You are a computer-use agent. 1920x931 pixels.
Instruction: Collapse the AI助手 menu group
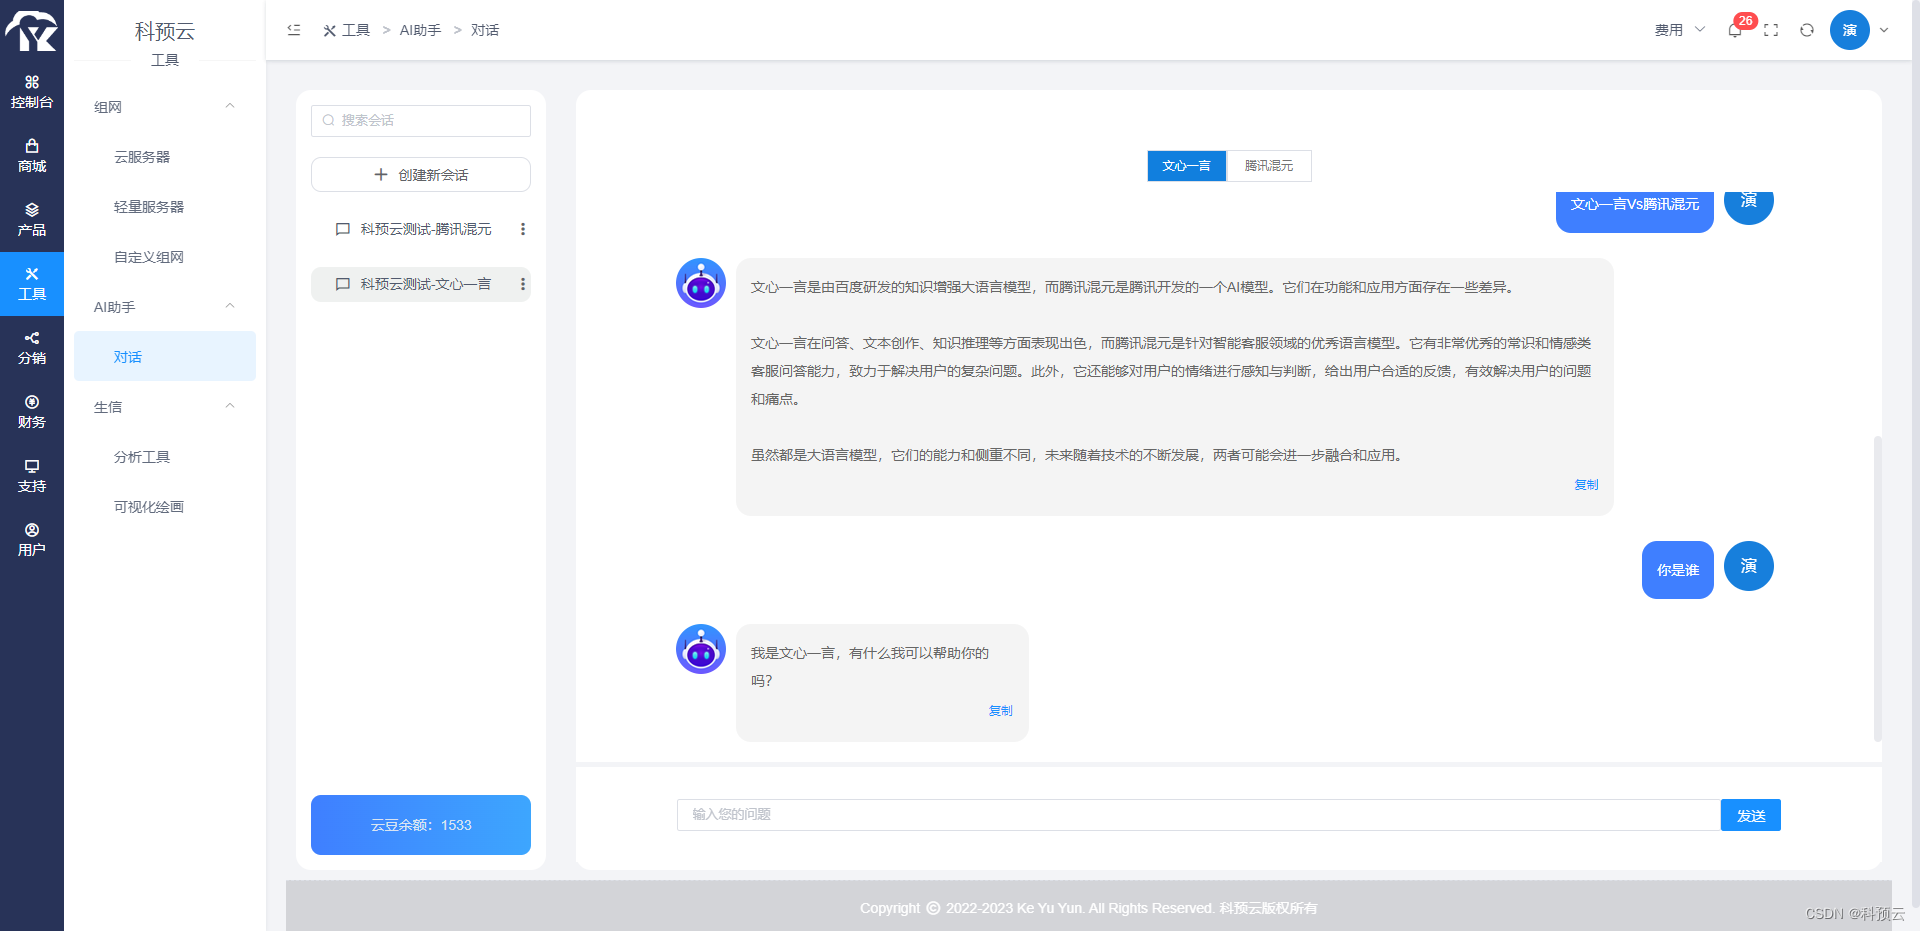point(165,307)
